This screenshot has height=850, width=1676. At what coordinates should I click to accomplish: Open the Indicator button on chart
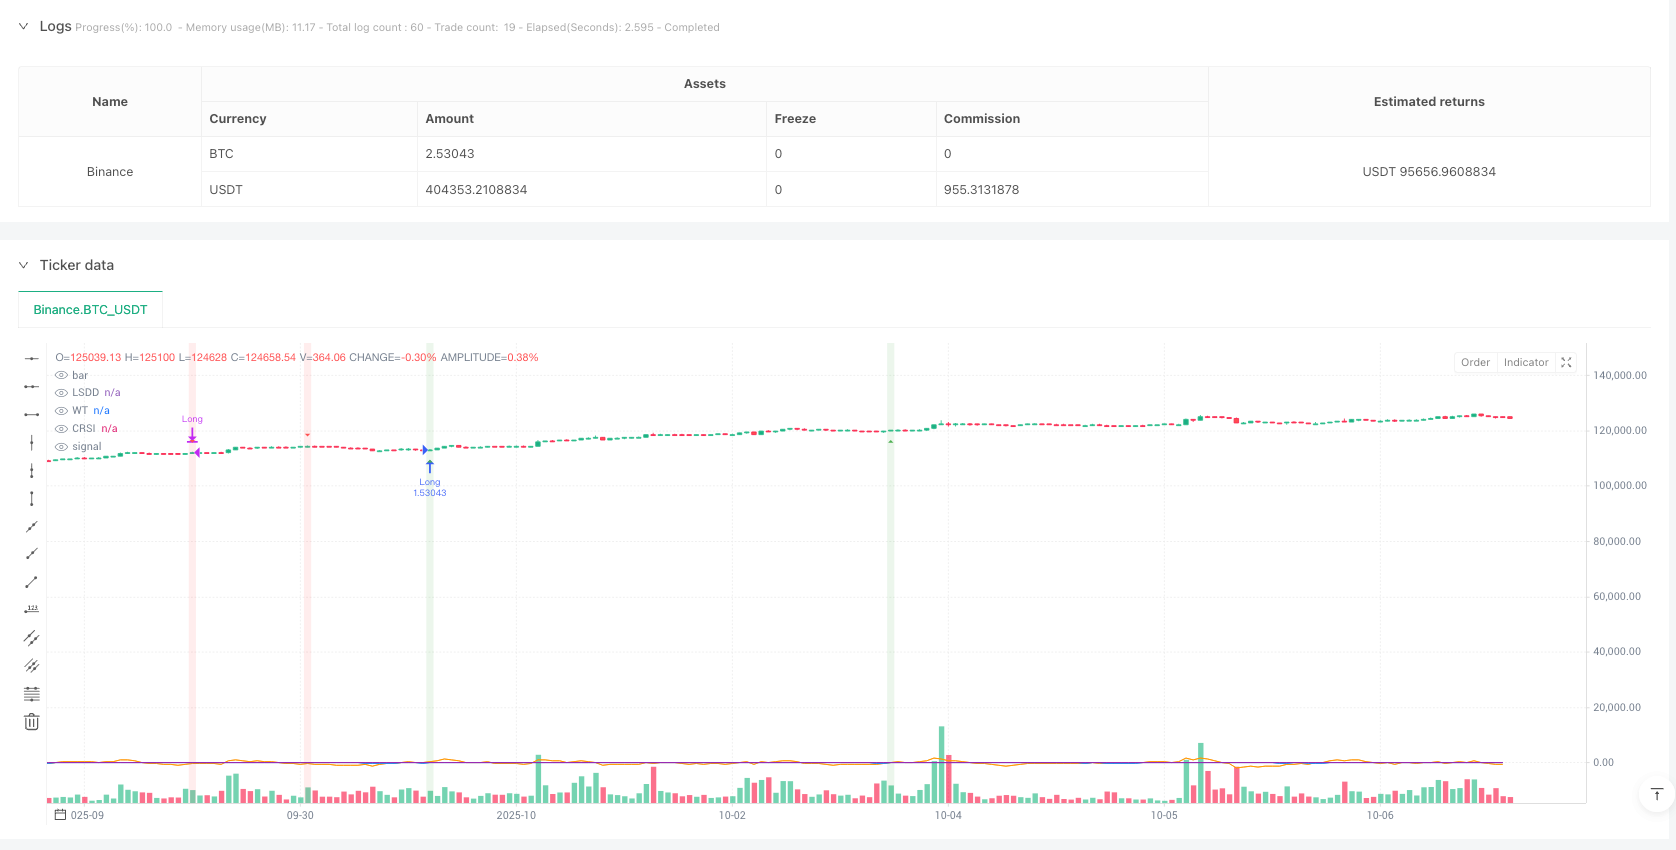1525,363
